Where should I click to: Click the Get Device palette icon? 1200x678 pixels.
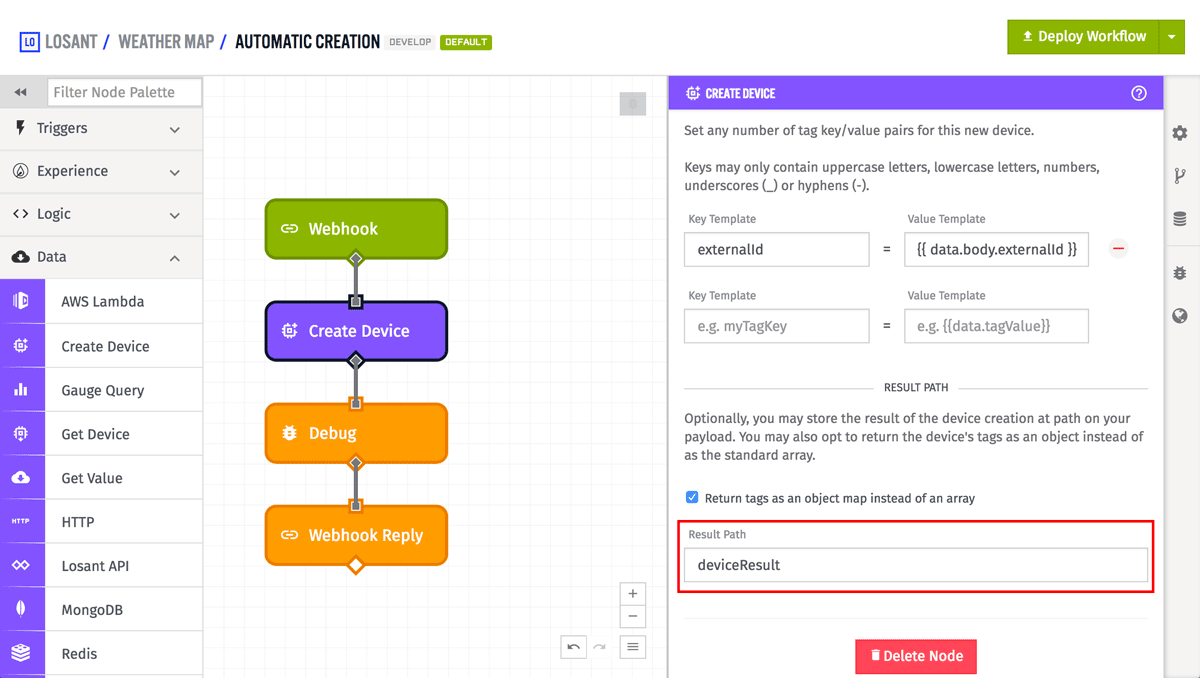coord(21,434)
